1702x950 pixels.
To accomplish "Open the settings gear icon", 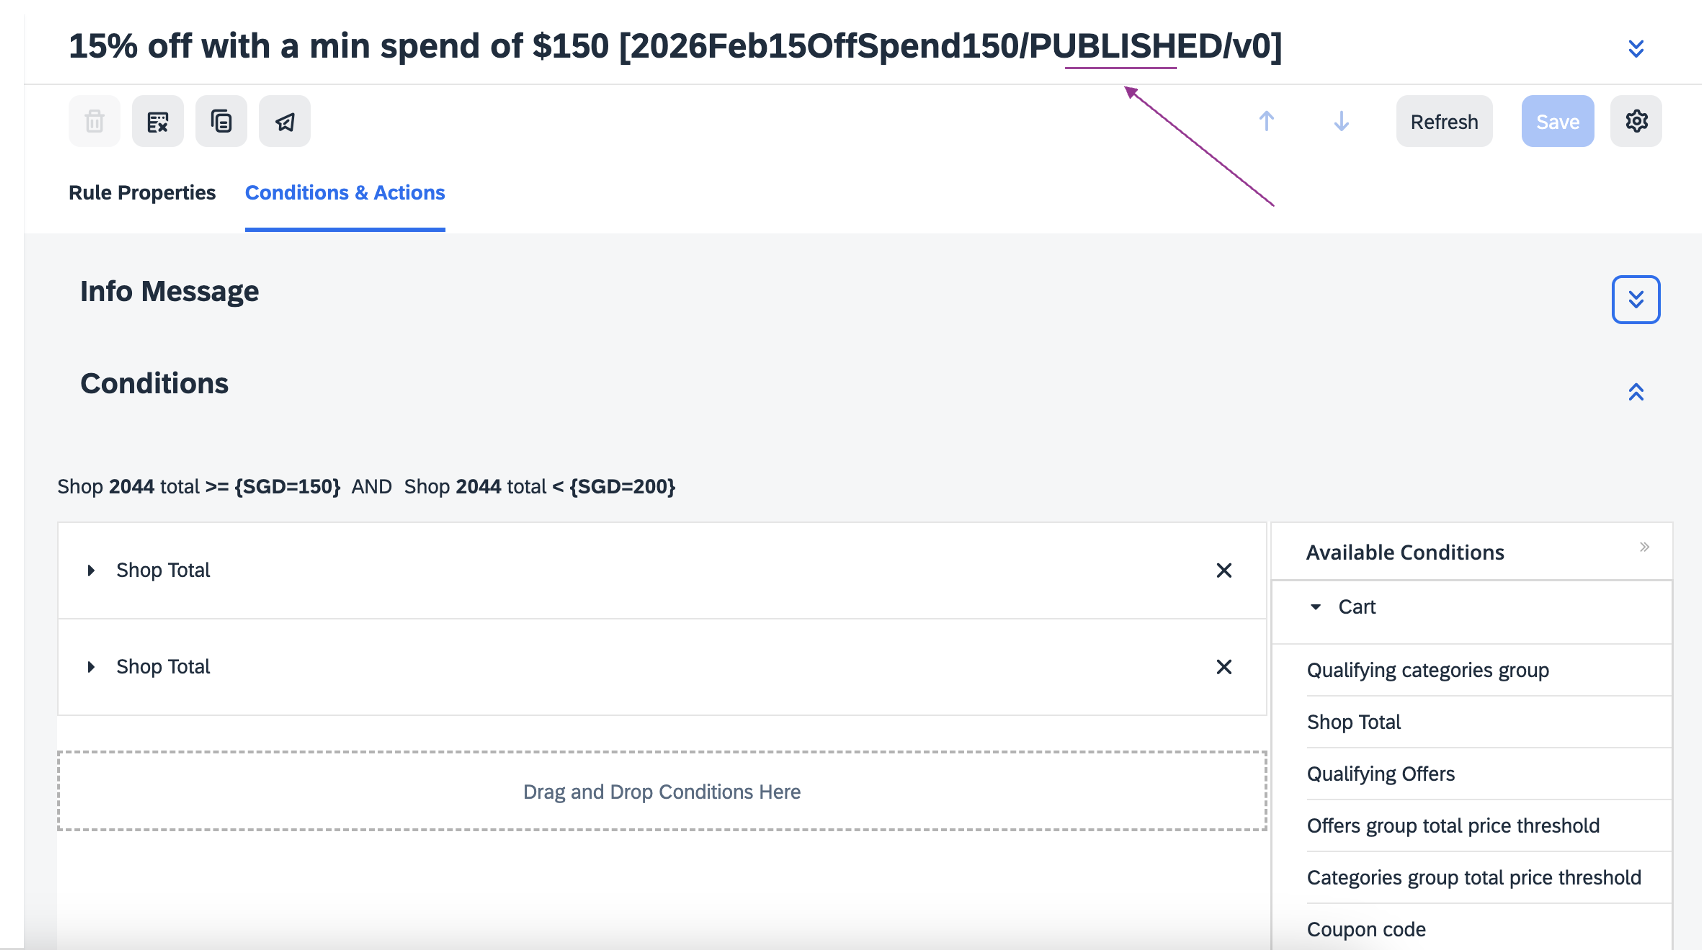I will pyautogui.click(x=1636, y=122).
